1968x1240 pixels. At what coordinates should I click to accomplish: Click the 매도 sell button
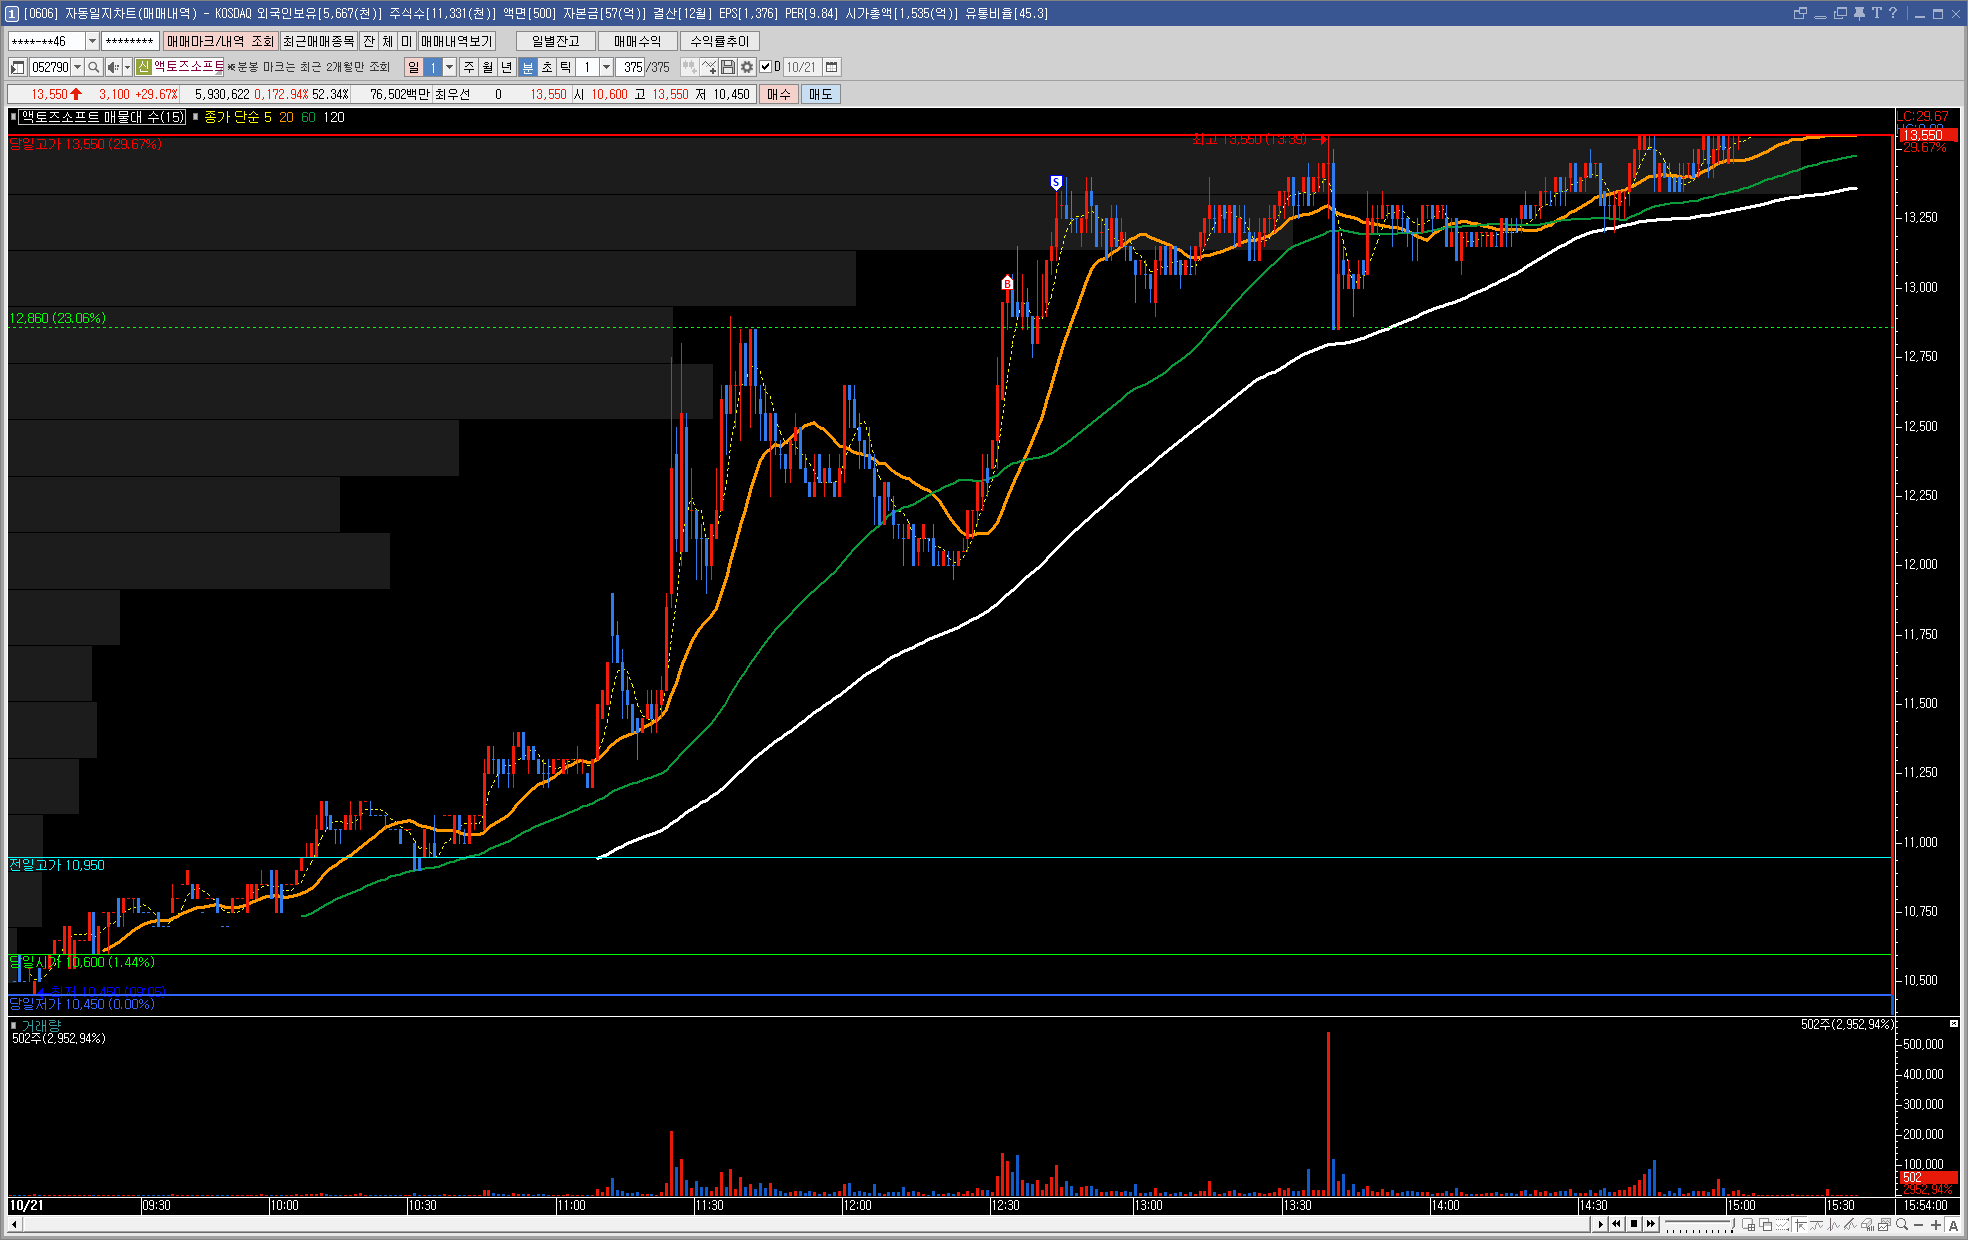pyautogui.click(x=820, y=94)
